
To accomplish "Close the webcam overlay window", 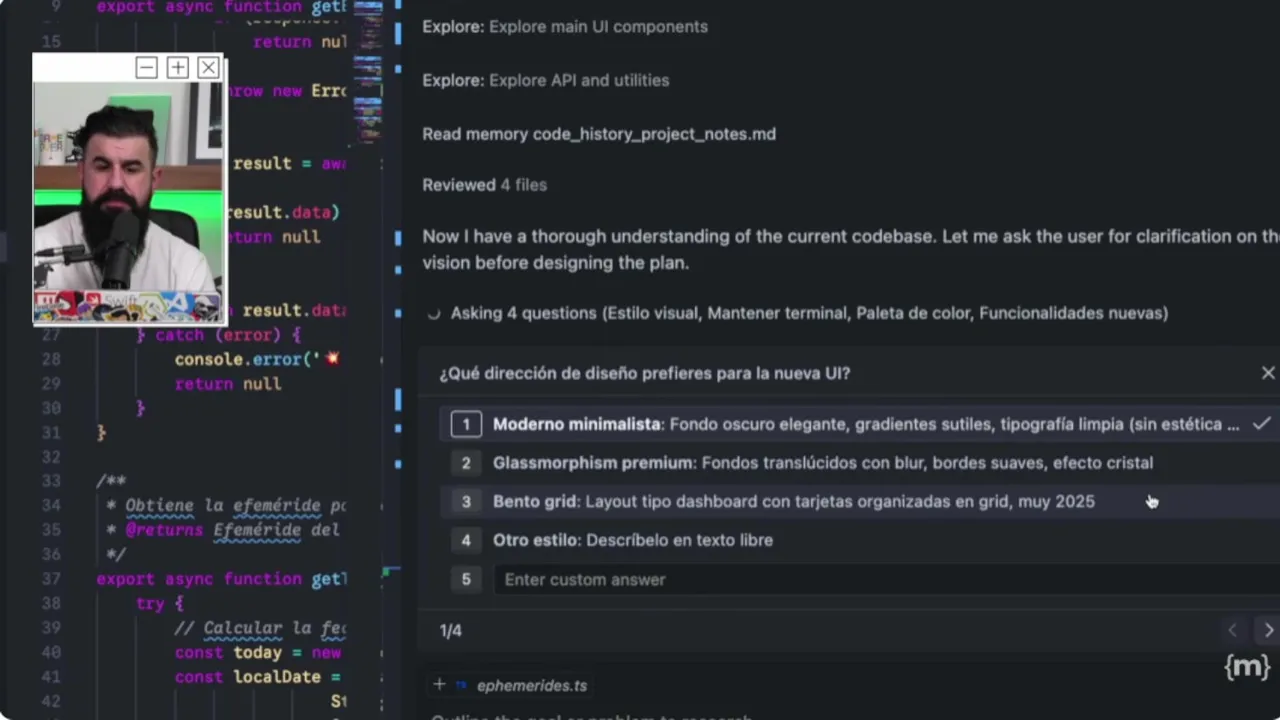I will coord(208,68).
